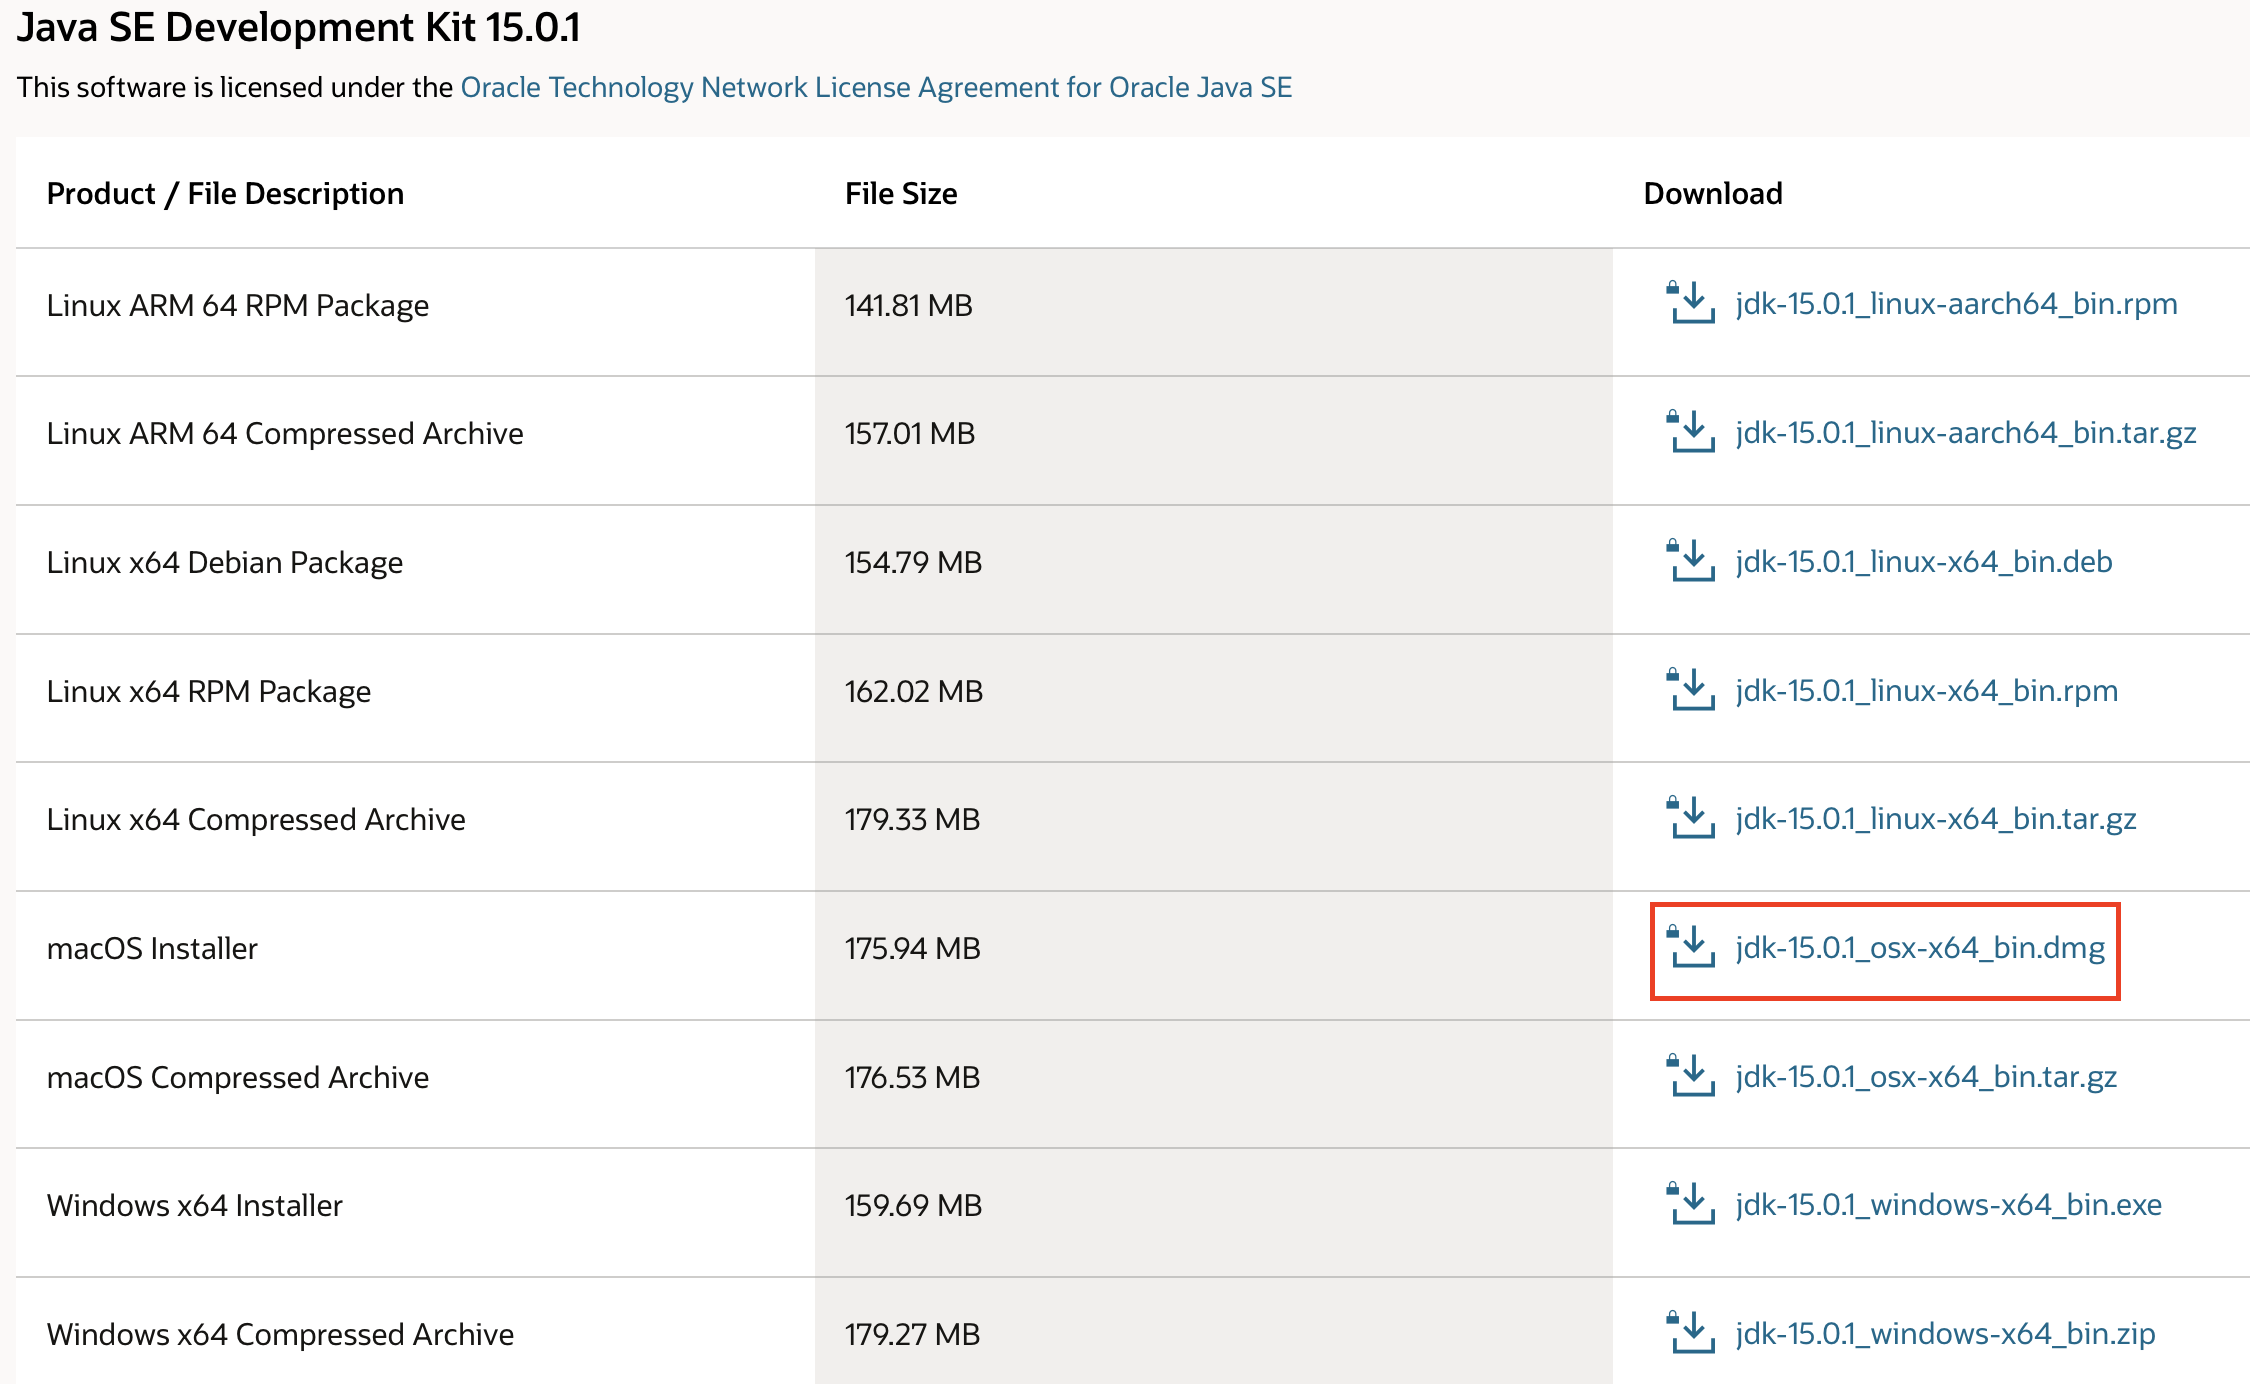Select 'macOS Installer' text

tap(152, 948)
